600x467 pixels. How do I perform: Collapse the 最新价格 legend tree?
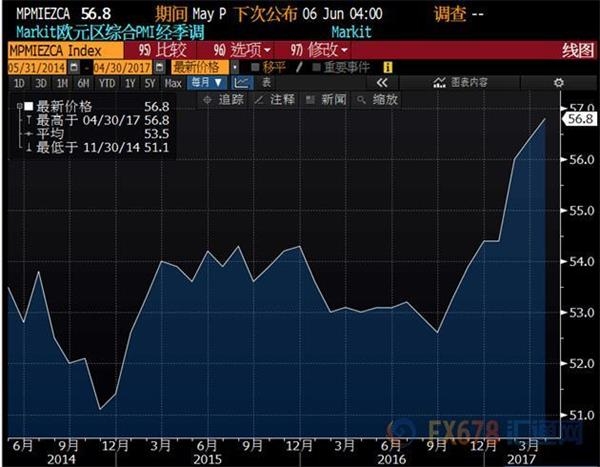(19, 106)
